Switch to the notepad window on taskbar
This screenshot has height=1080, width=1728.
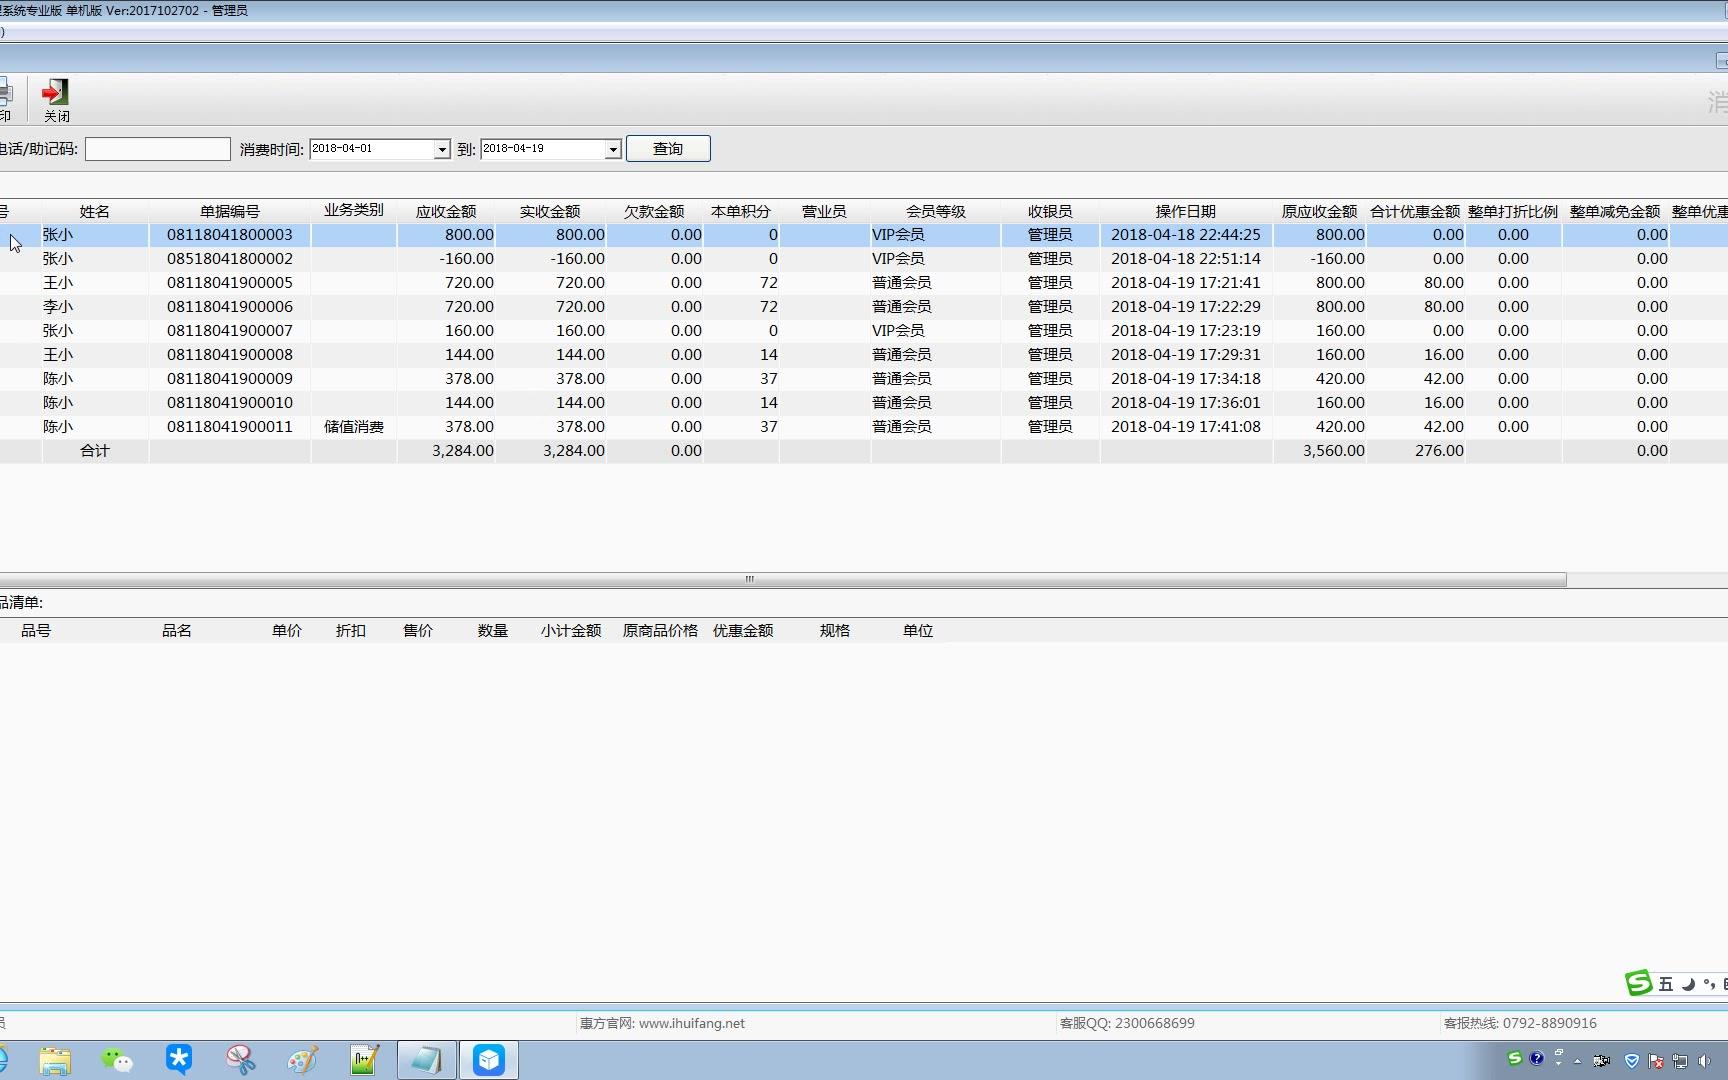(427, 1060)
